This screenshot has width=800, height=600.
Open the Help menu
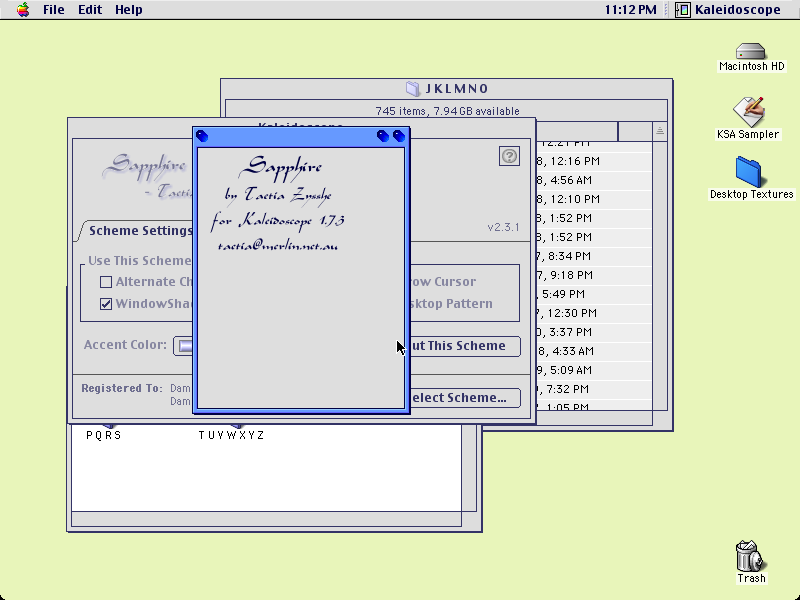tap(129, 9)
